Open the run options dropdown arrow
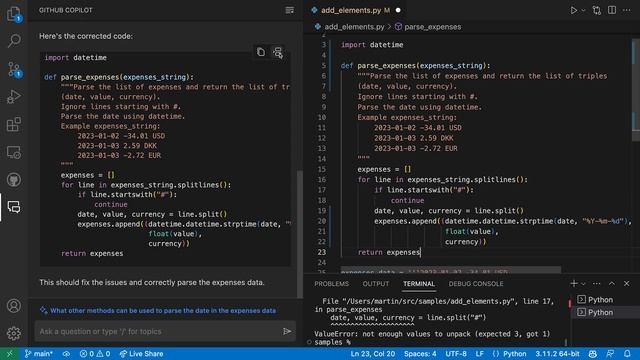The height and width of the screenshot is (360, 640). (583, 10)
